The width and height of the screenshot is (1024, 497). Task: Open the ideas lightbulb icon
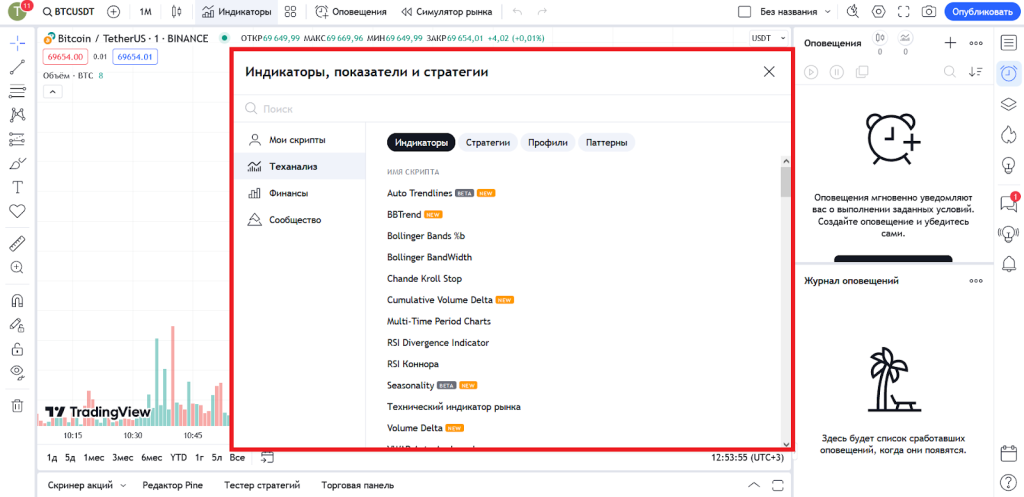pos(1008,164)
